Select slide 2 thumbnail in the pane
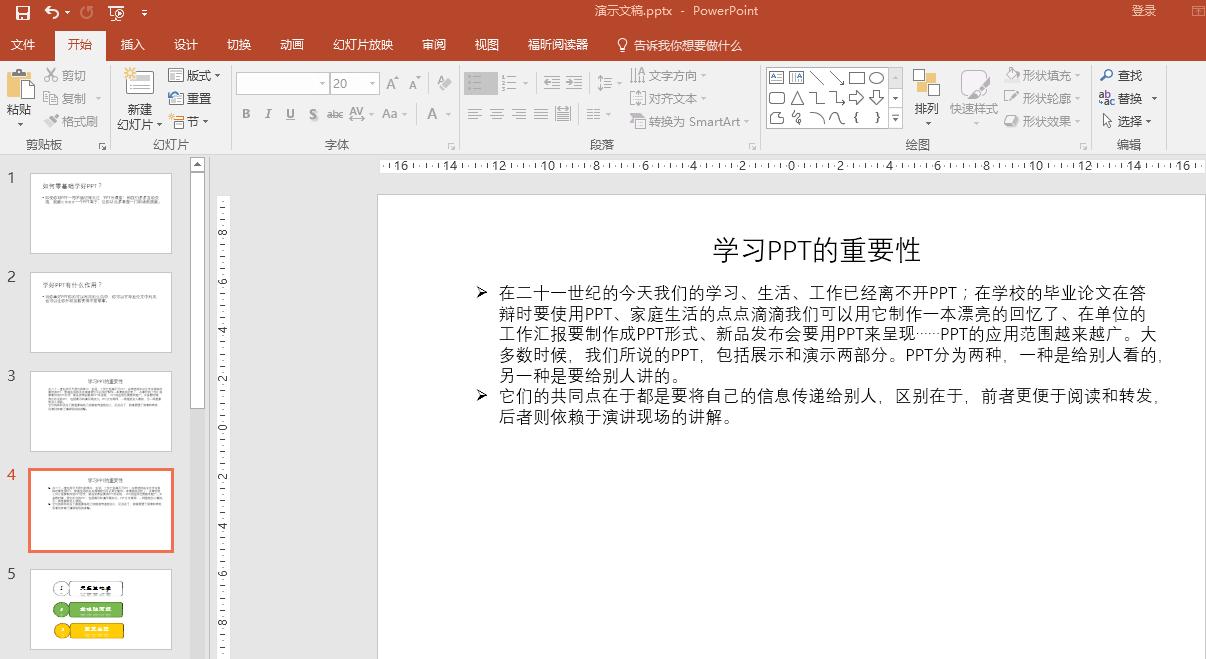 coord(100,312)
